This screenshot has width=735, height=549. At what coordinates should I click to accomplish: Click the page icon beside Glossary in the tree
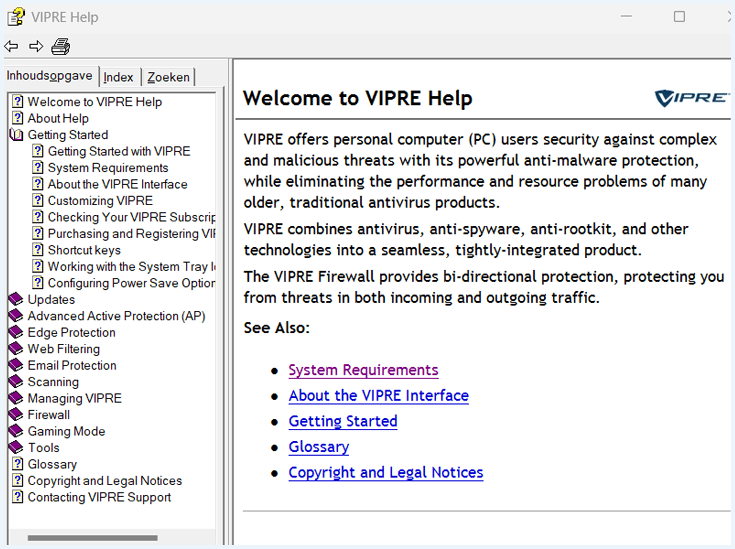click(x=17, y=464)
